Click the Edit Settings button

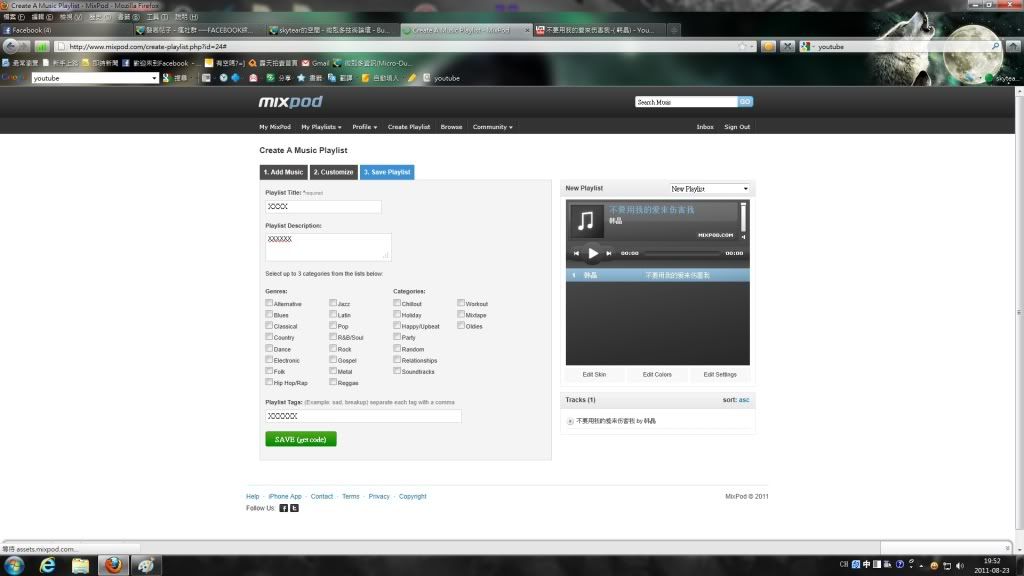click(720, 375)
